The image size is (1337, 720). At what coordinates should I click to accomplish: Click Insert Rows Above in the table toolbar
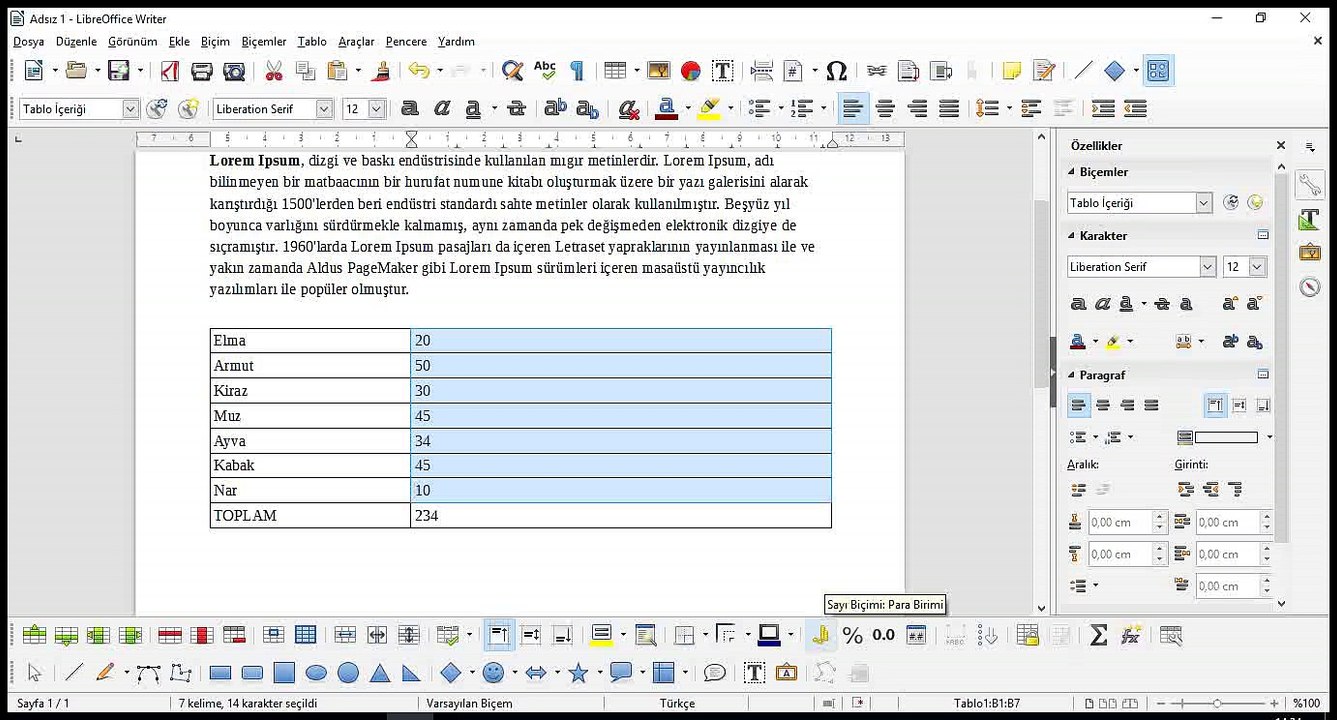[x=35, y=635]
